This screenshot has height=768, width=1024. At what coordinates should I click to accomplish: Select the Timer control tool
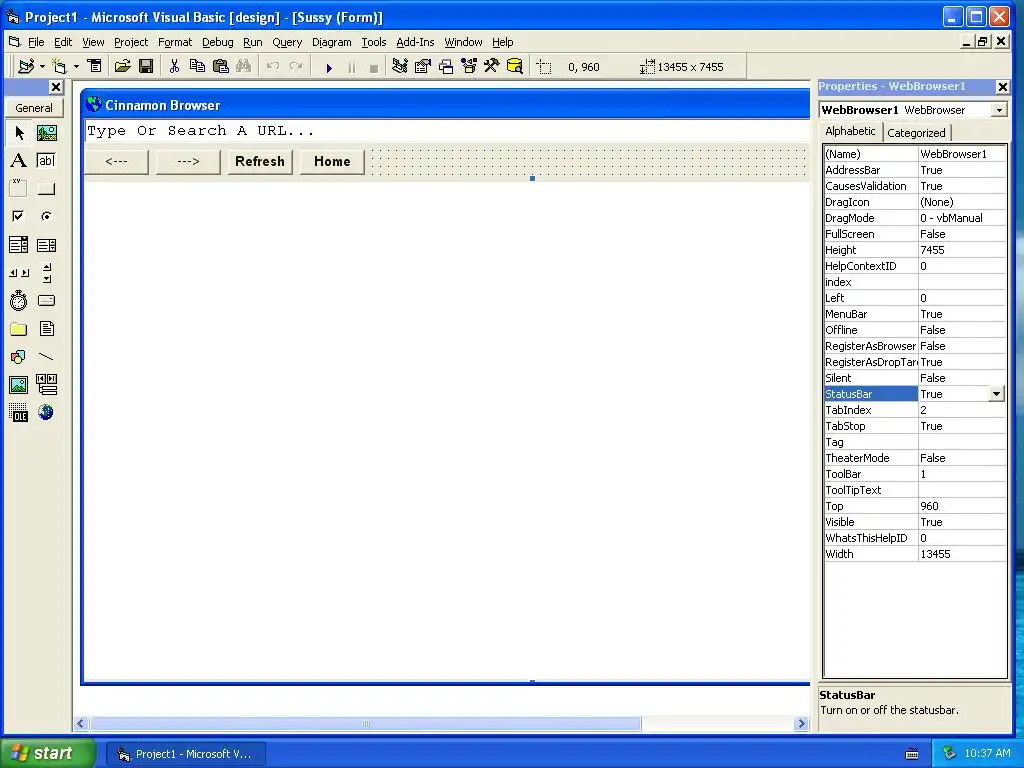(19, 300)
